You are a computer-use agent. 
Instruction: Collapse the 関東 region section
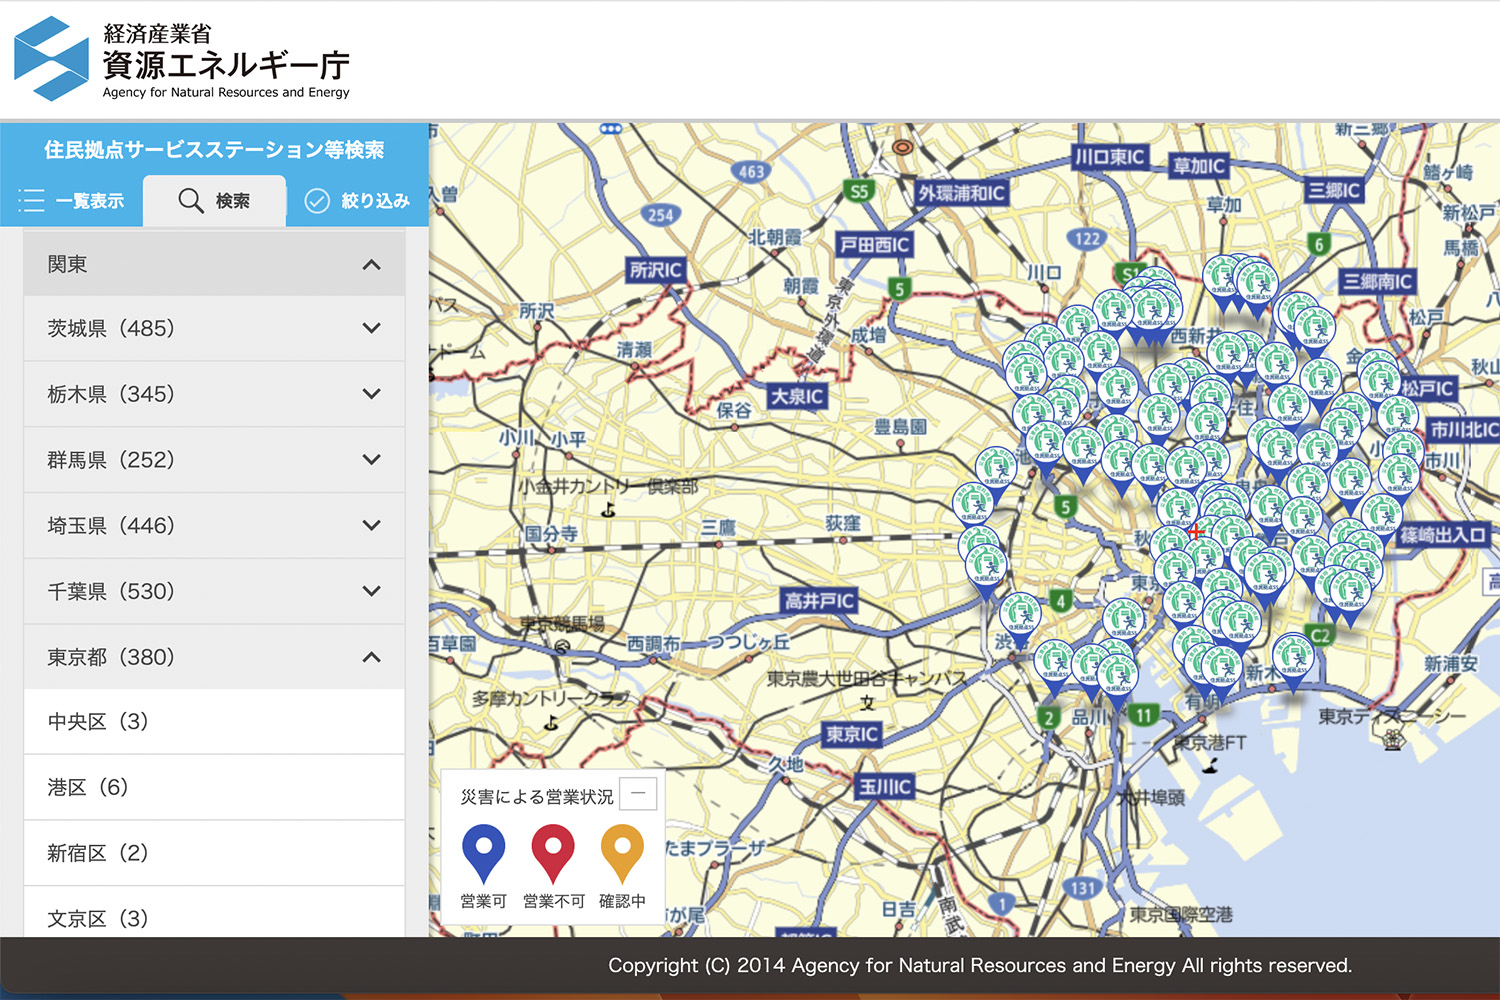pos(371,265)
